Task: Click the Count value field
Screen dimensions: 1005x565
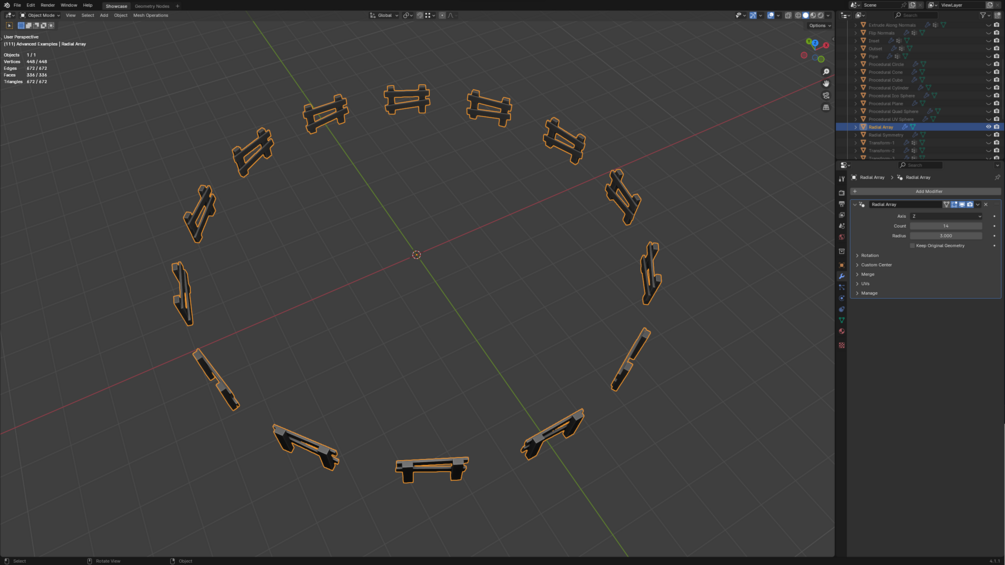Action: point(946,226)
